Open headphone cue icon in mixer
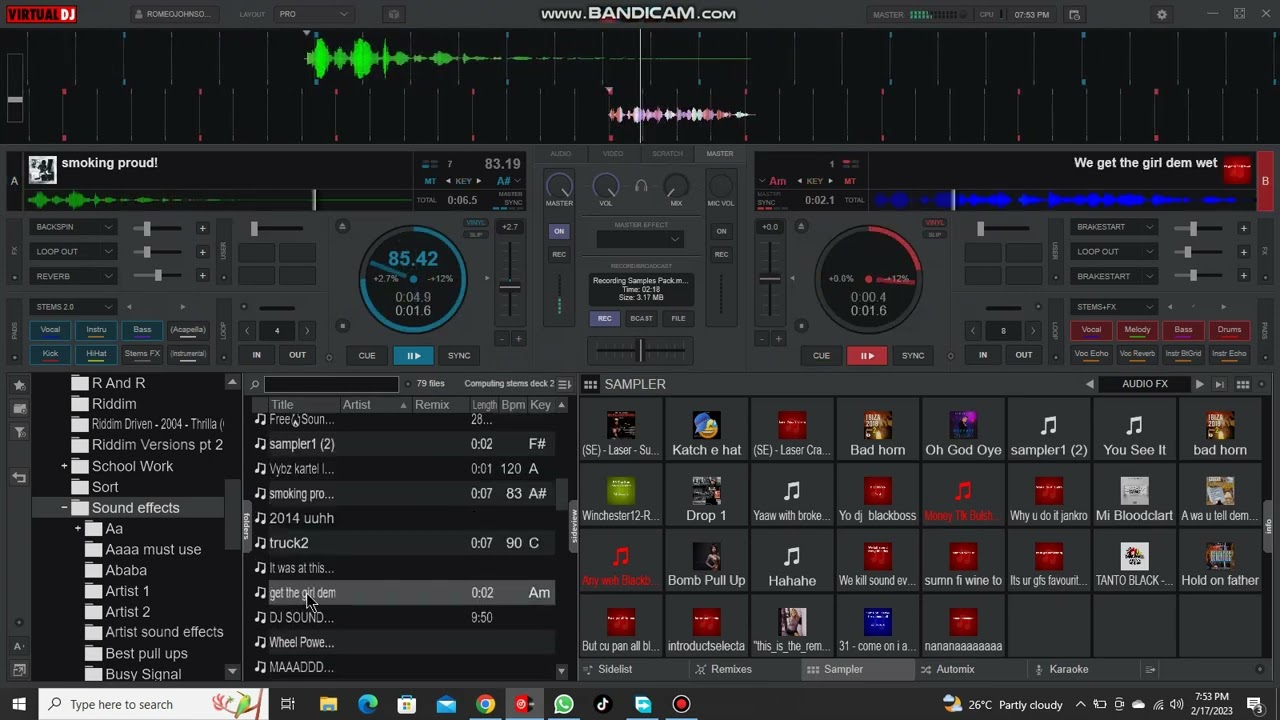This screenshot has height=720, width=1280. coord(641,186)
